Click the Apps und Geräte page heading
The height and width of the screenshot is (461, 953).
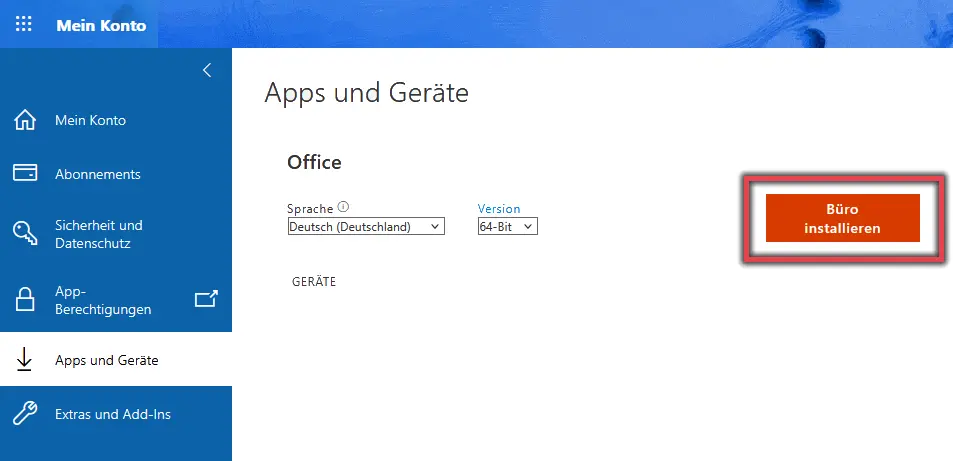366,93
